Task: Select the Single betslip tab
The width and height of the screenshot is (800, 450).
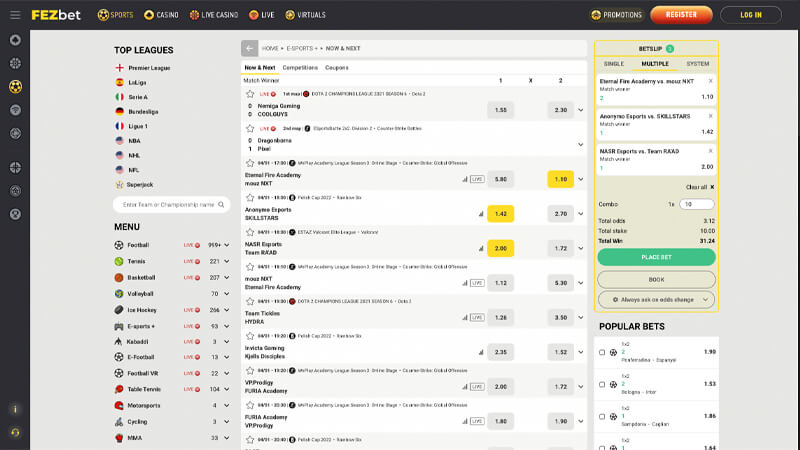Action: pos(614,63)
